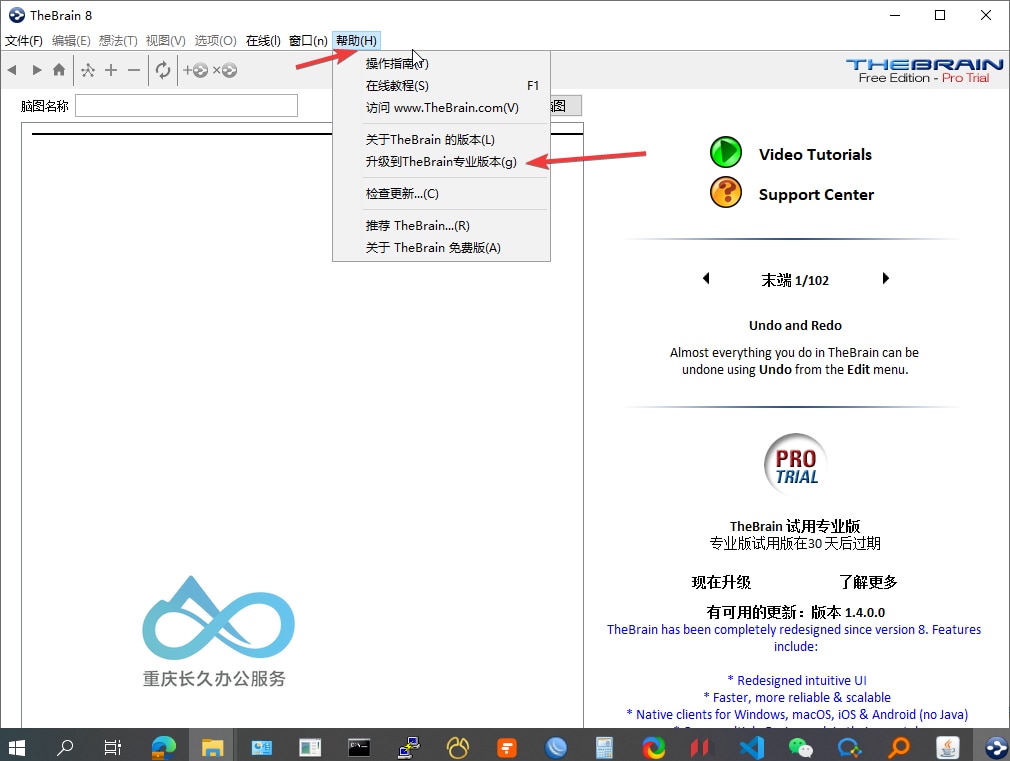Click the "有可用的更新: 版本 1.4.0.0" text
Screen dimensions: 1010x761
pyautogui.click(x=796, y=612)
